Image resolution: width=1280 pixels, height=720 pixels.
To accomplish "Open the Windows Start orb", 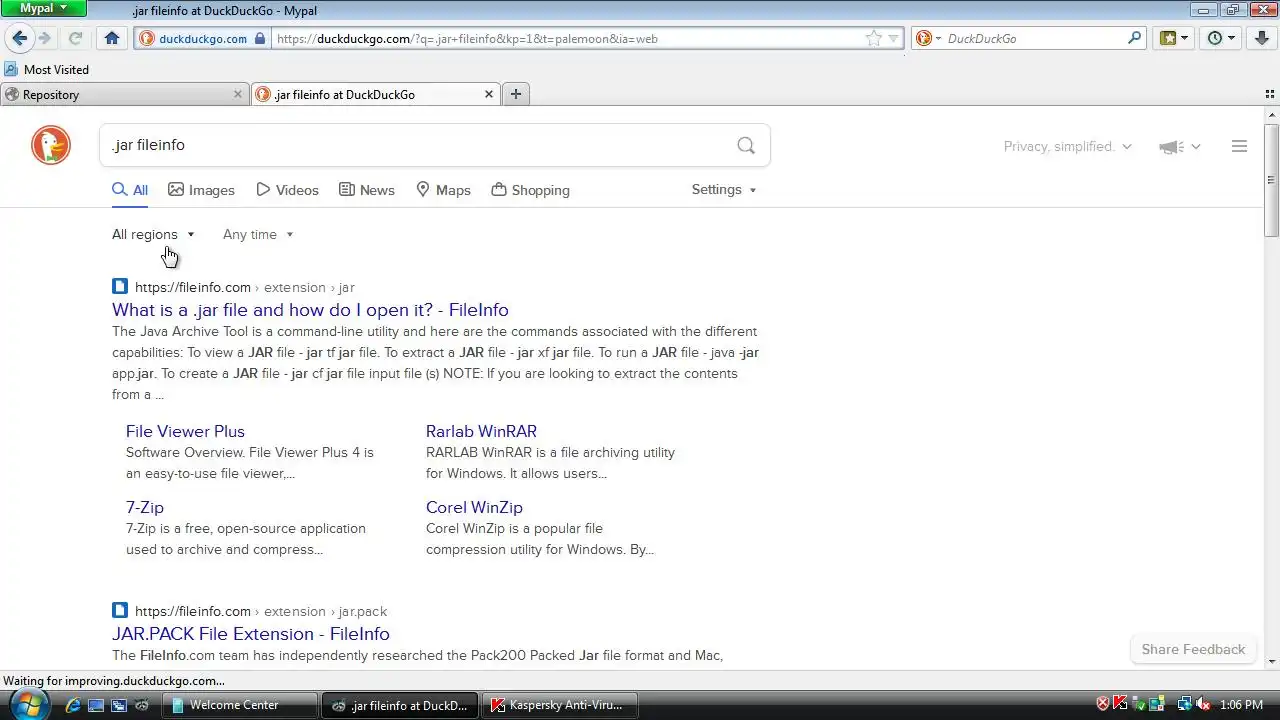I will [x=28, y=704].
